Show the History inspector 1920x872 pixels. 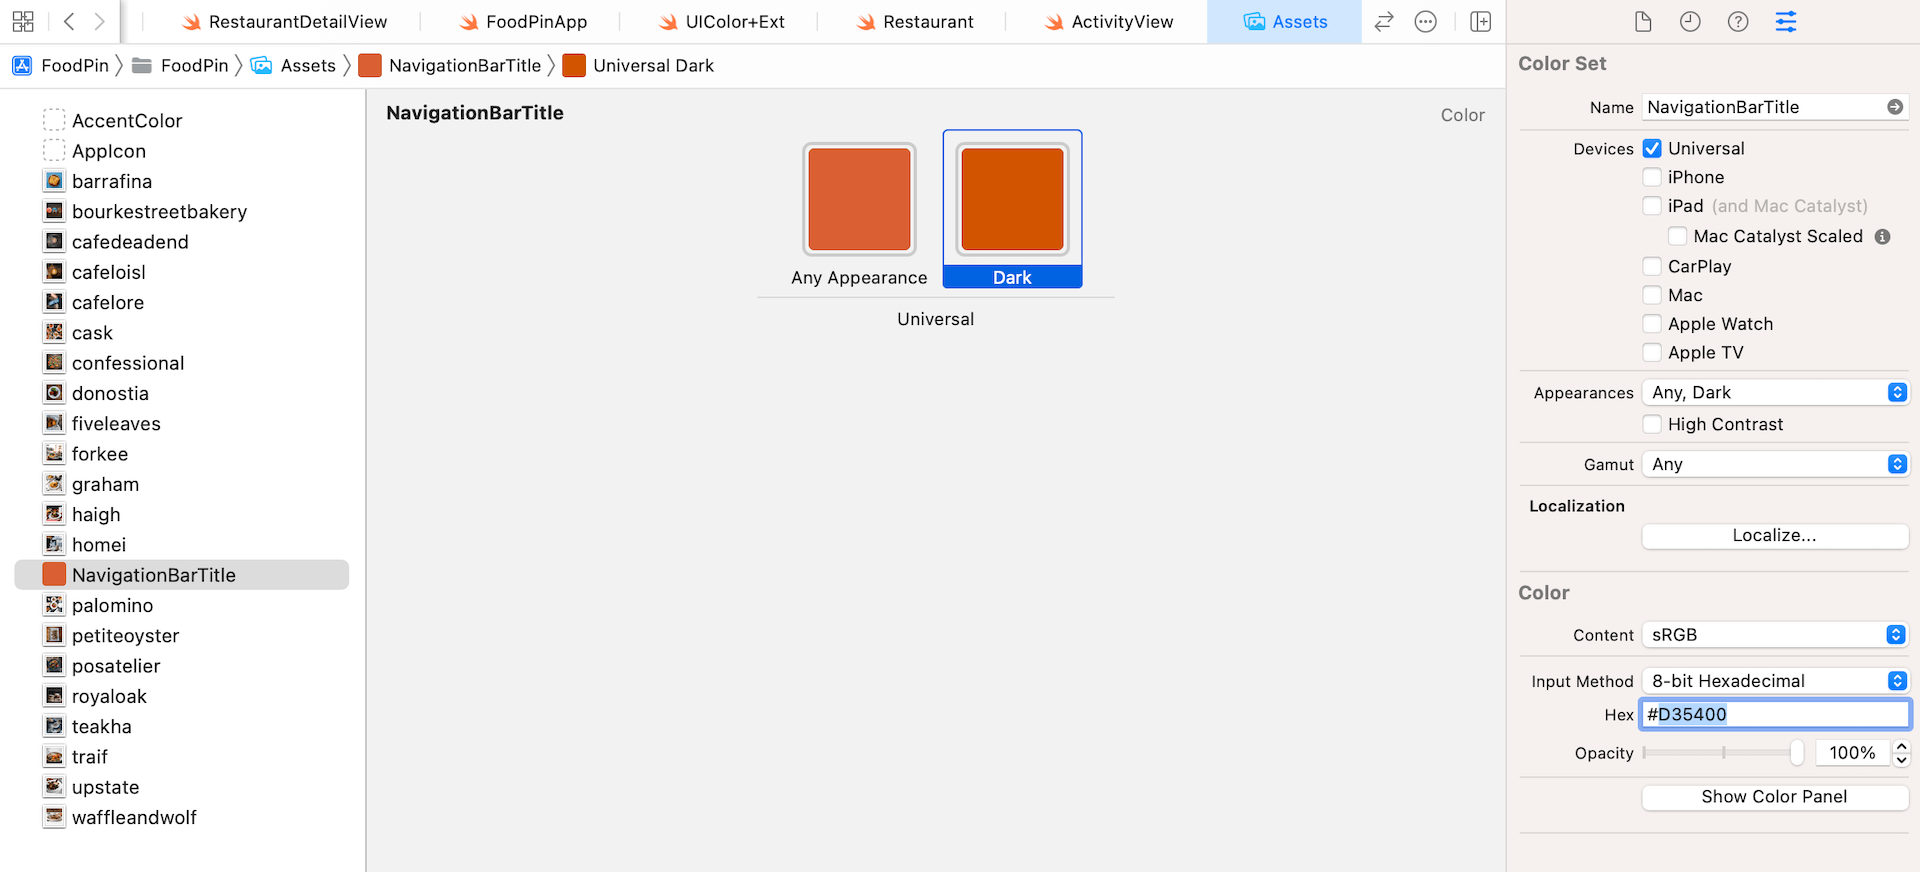click(x=1690, y=21)
